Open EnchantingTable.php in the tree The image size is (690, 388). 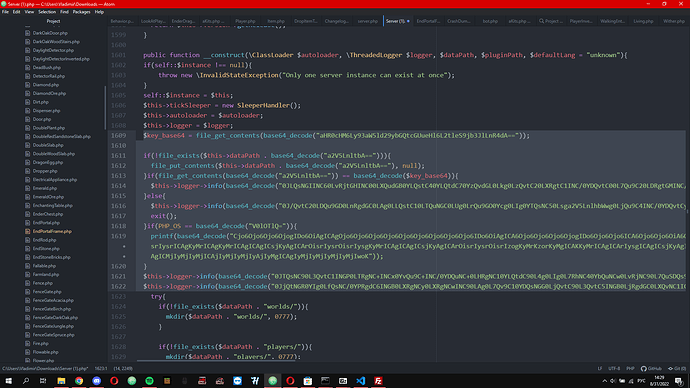tap(52, 205)
